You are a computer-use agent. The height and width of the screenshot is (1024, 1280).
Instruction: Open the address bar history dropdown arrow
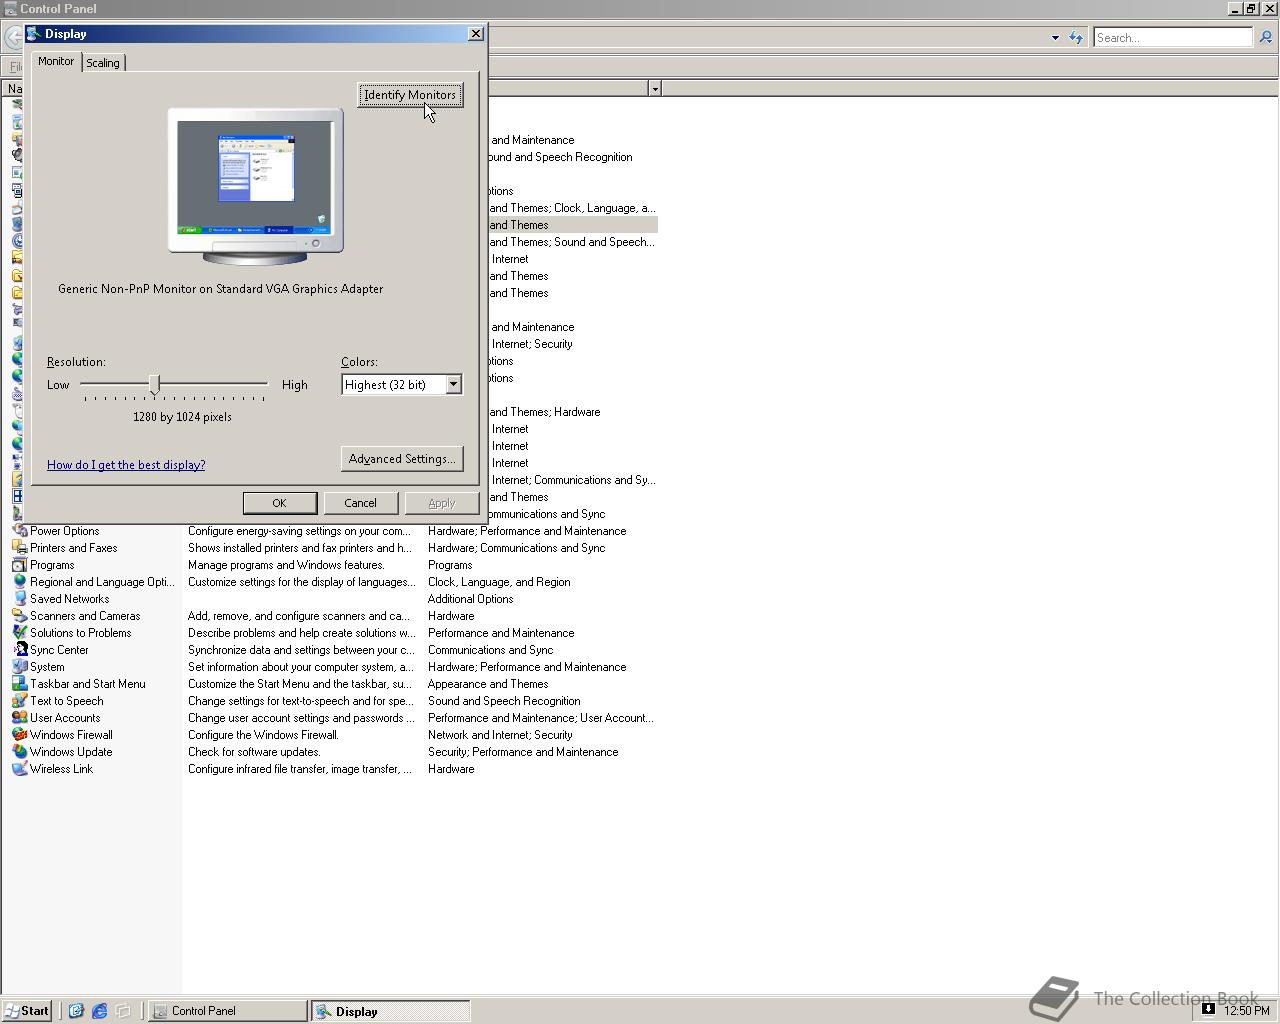[1055, 38]
